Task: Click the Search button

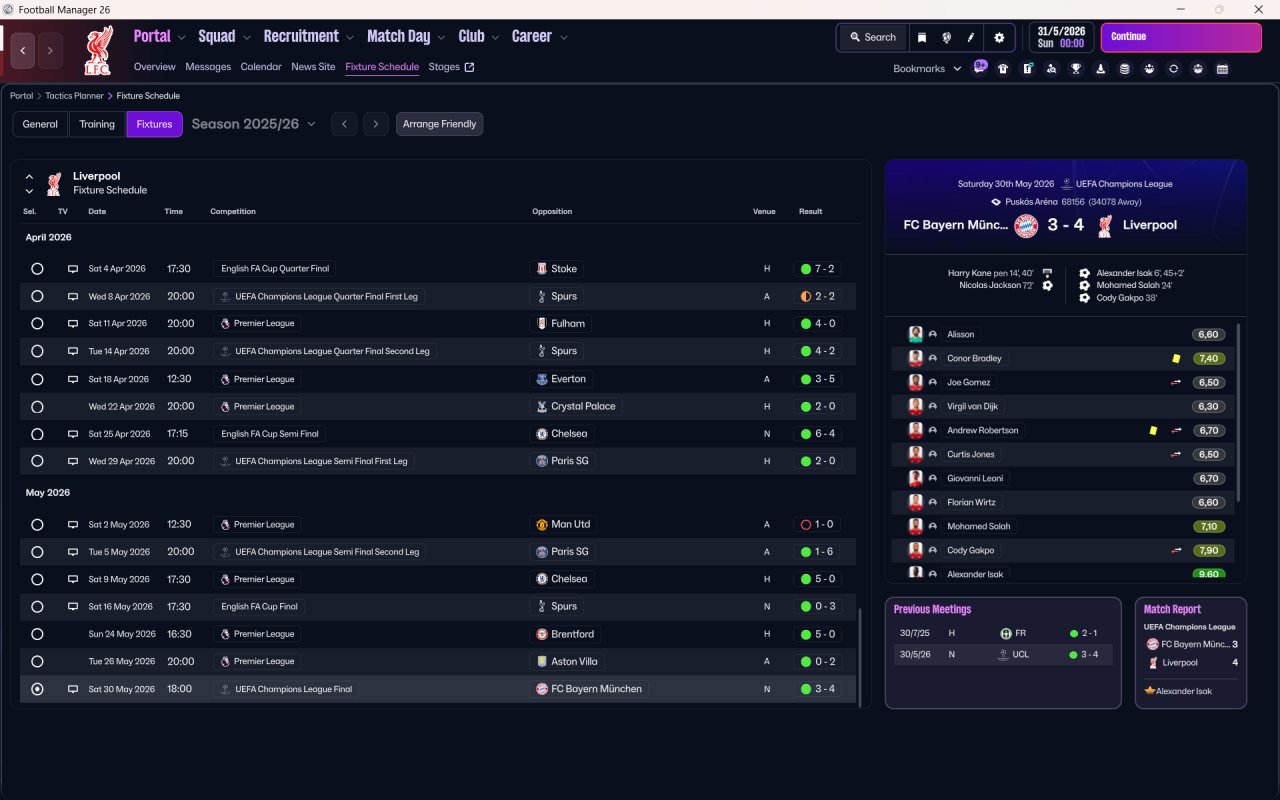Action: coord(873,38)
